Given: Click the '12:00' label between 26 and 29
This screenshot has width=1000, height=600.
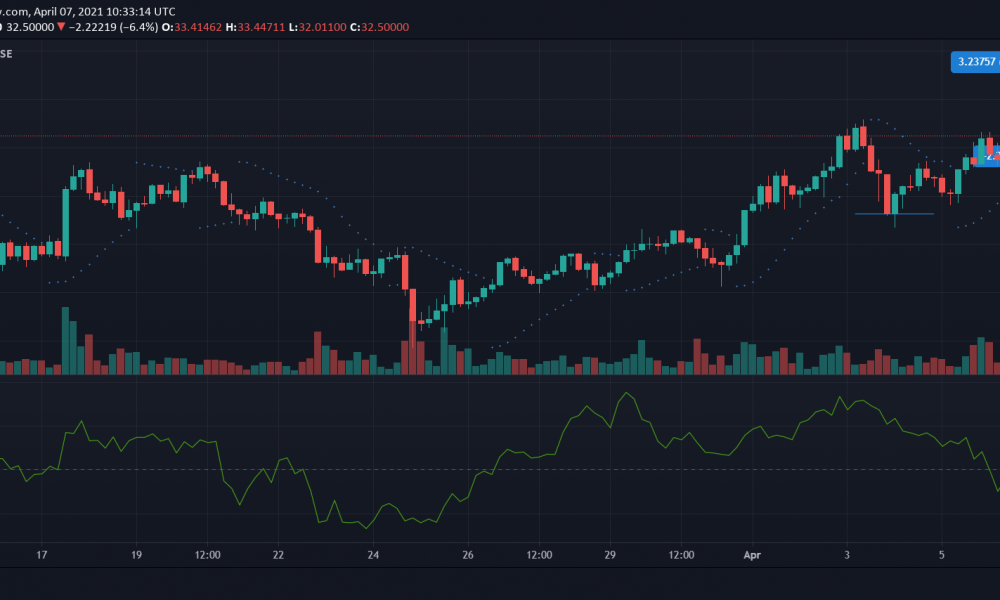Looking at the screenshot, I should point(539,555).
